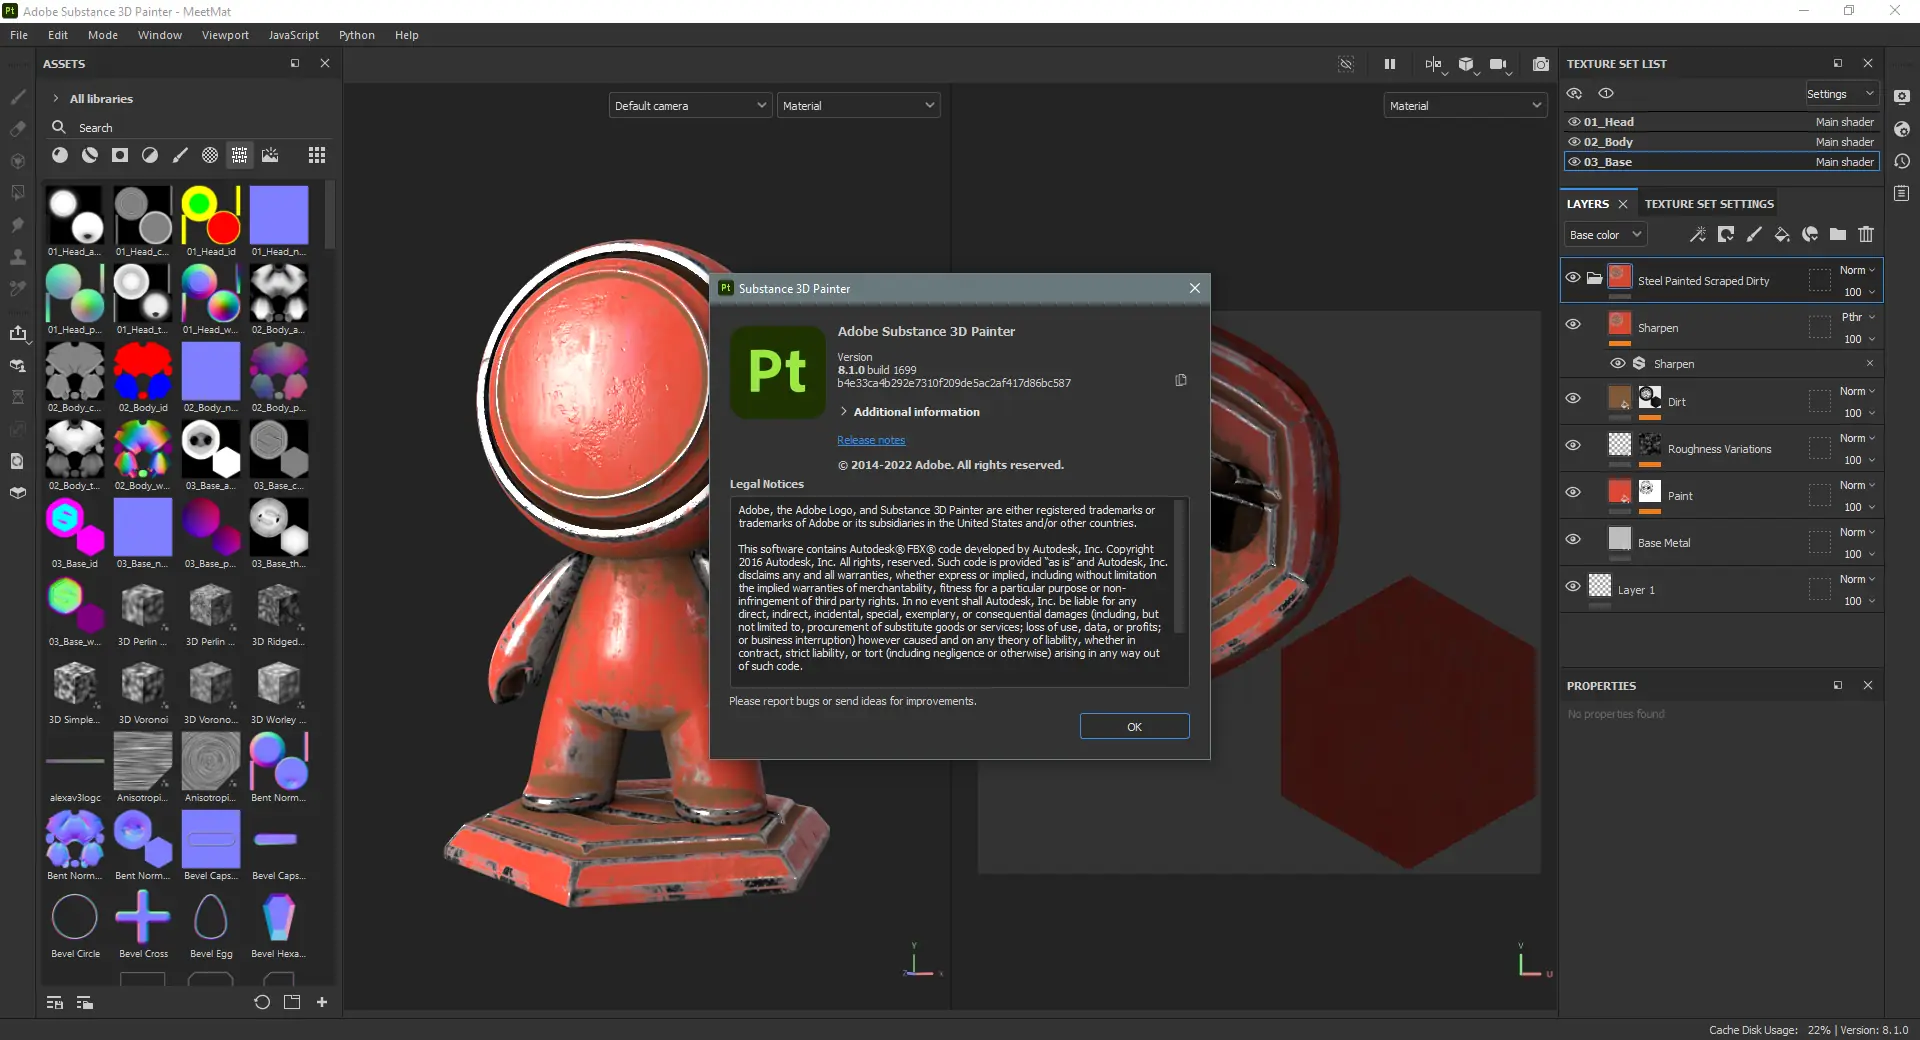Hide the Base Metal layer
Screen dimensions: 1920x1040
[x=1573, y=539]
